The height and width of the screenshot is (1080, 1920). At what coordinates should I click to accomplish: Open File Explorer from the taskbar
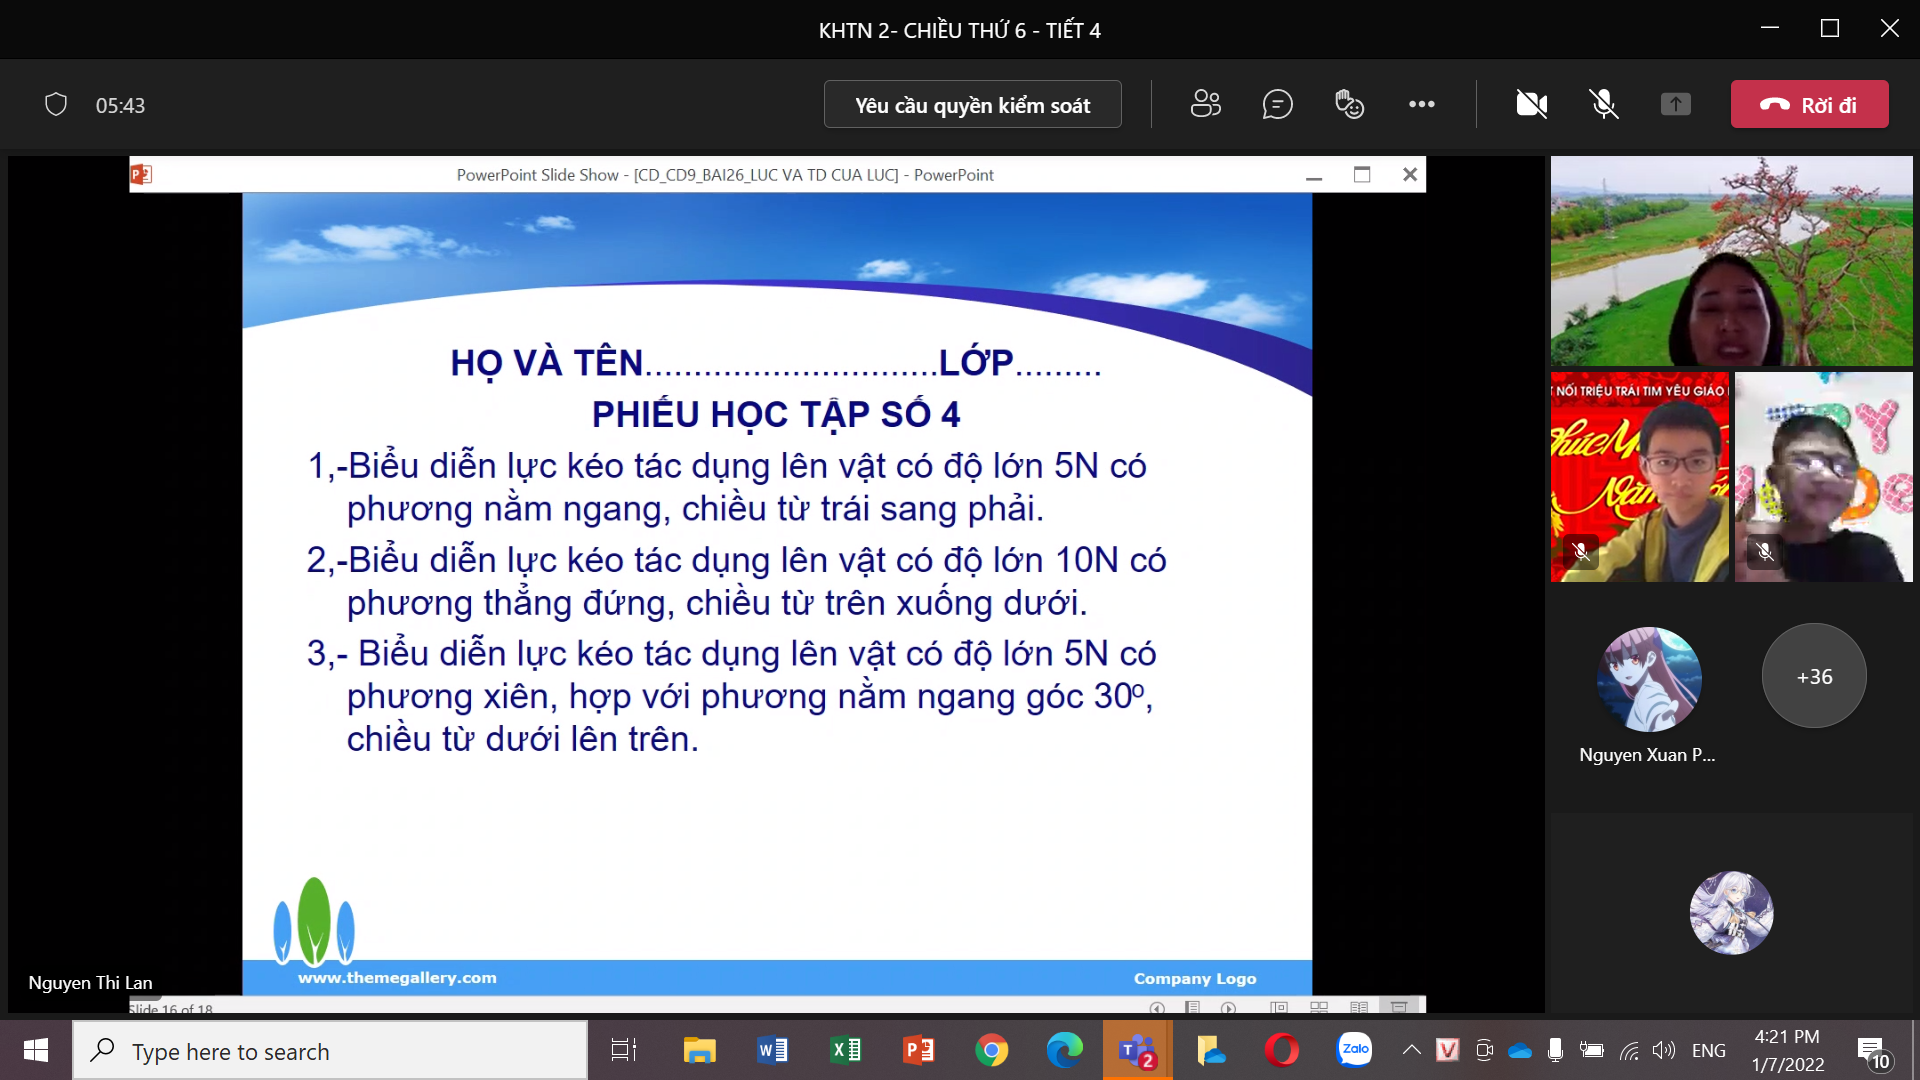point(699,1050)
